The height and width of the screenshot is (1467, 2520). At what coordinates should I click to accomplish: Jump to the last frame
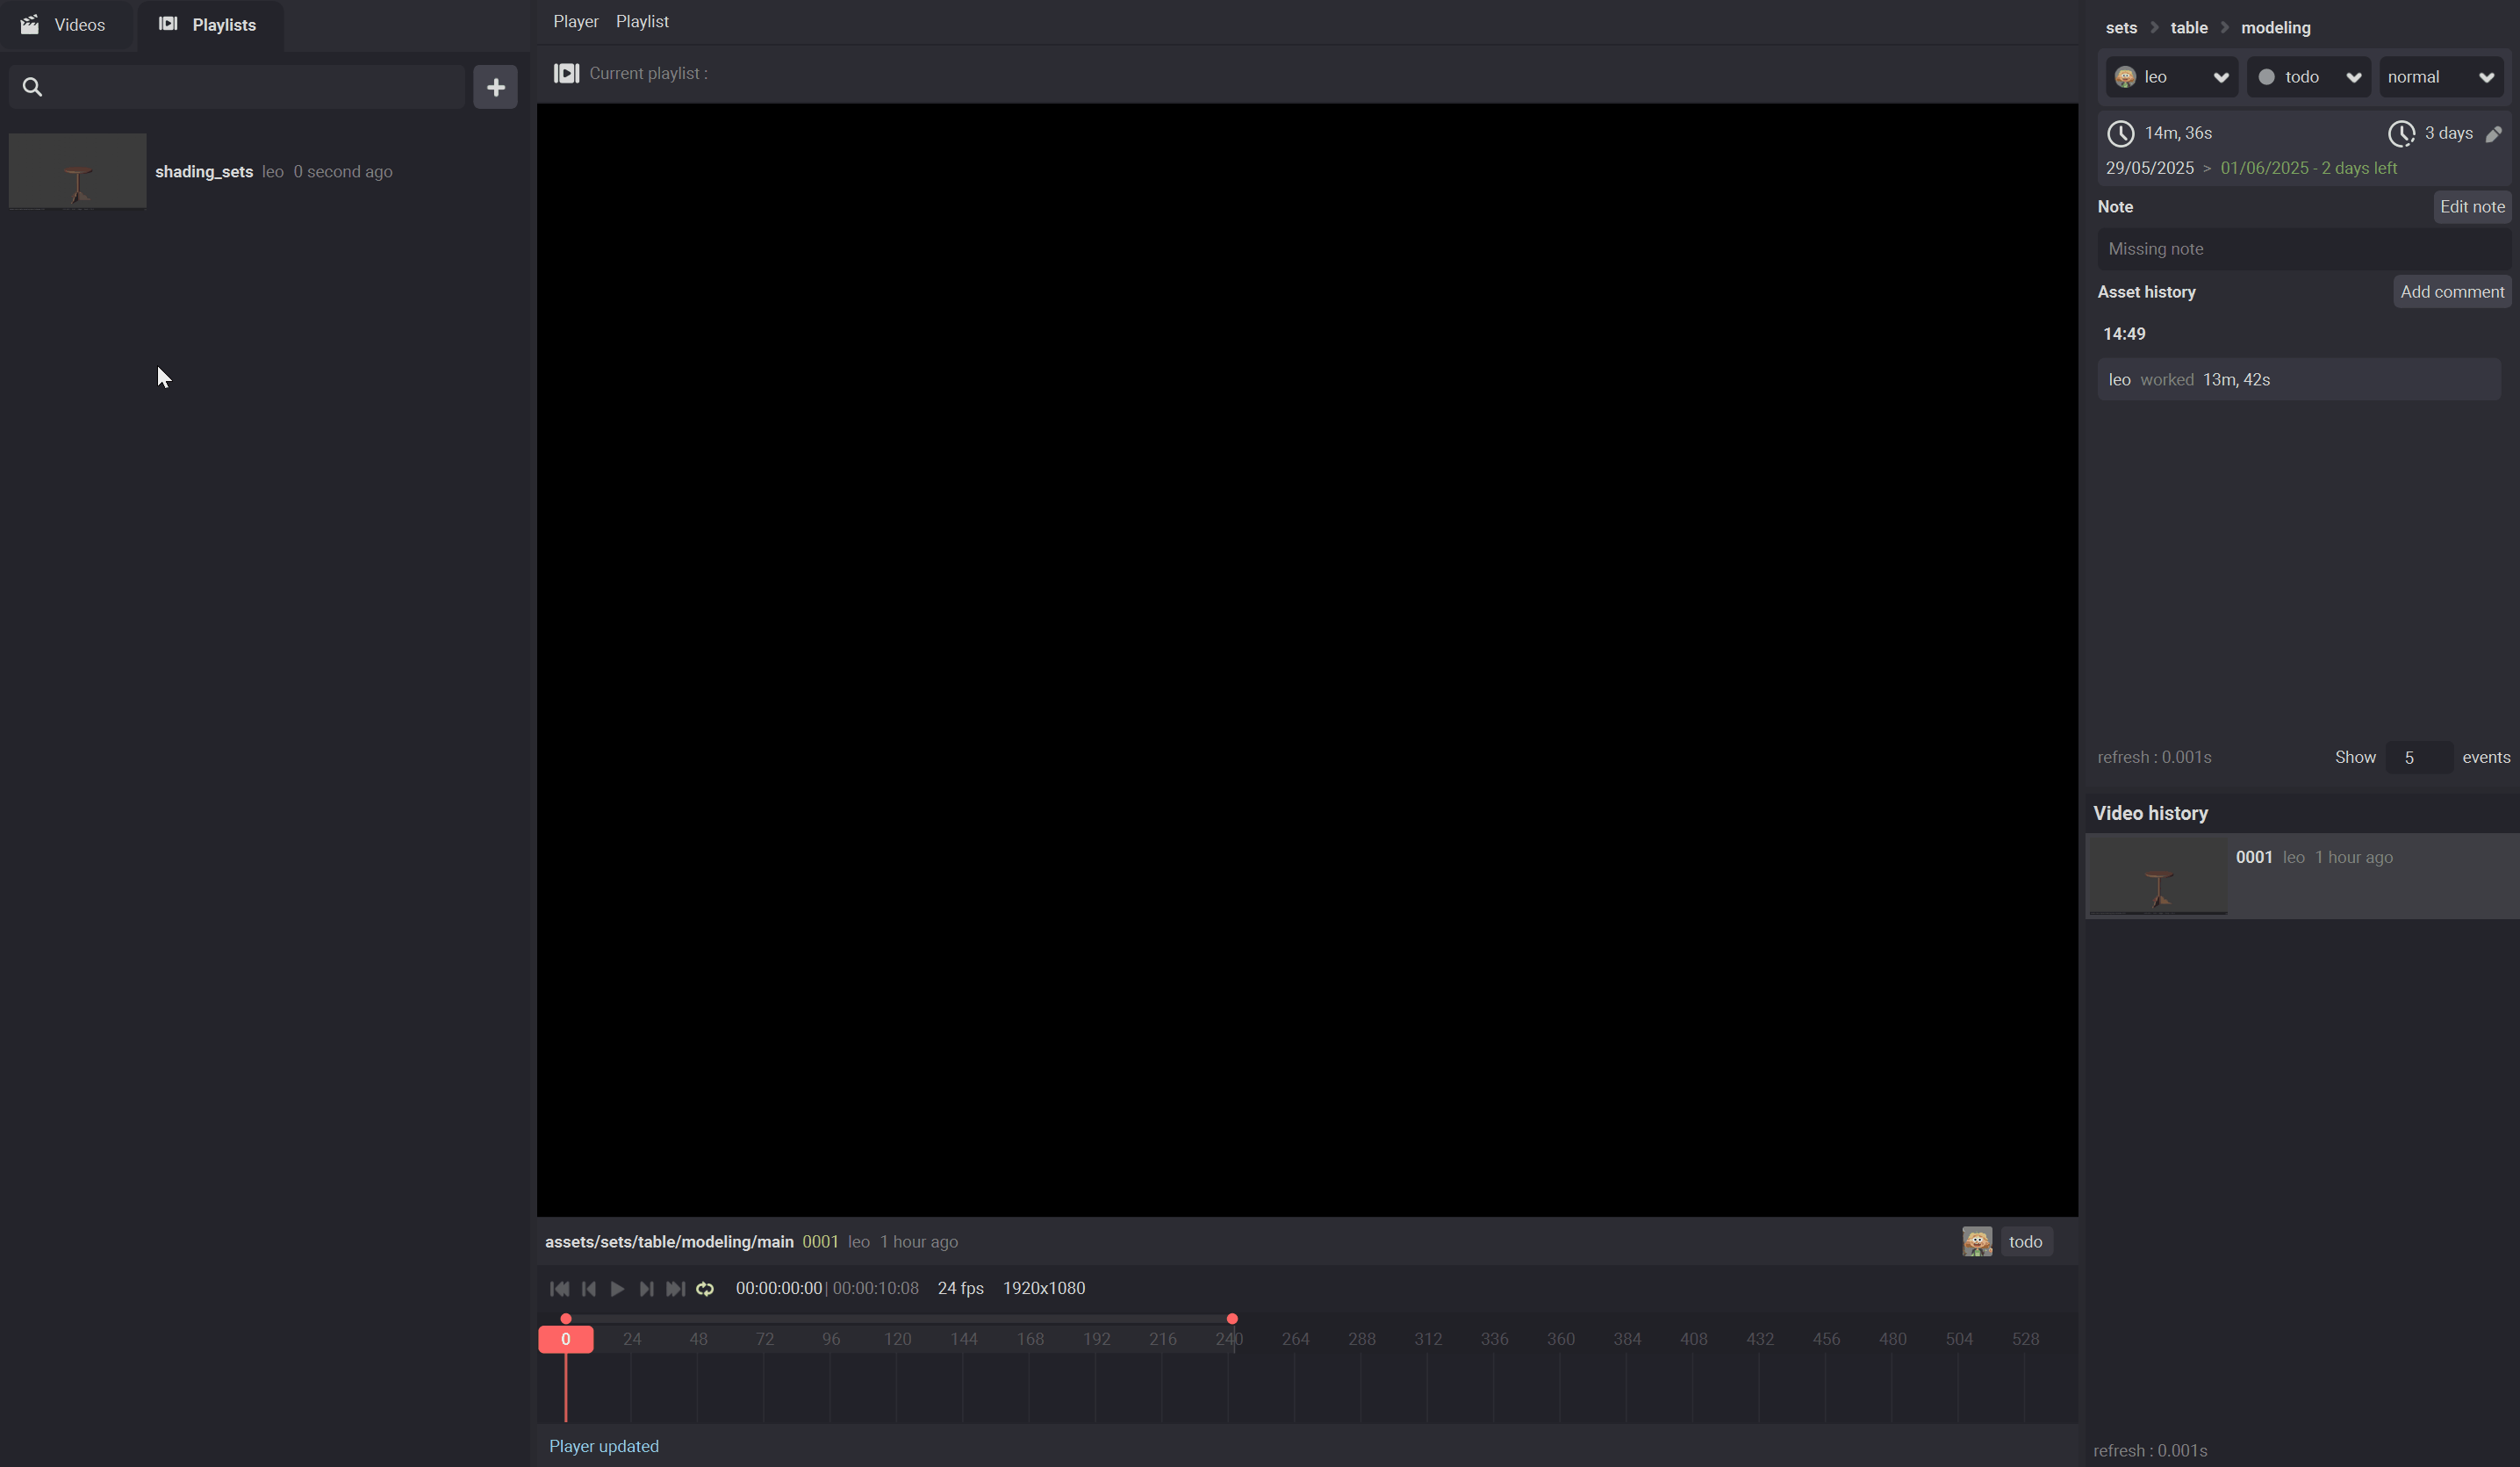click(x=675, y=1289)
